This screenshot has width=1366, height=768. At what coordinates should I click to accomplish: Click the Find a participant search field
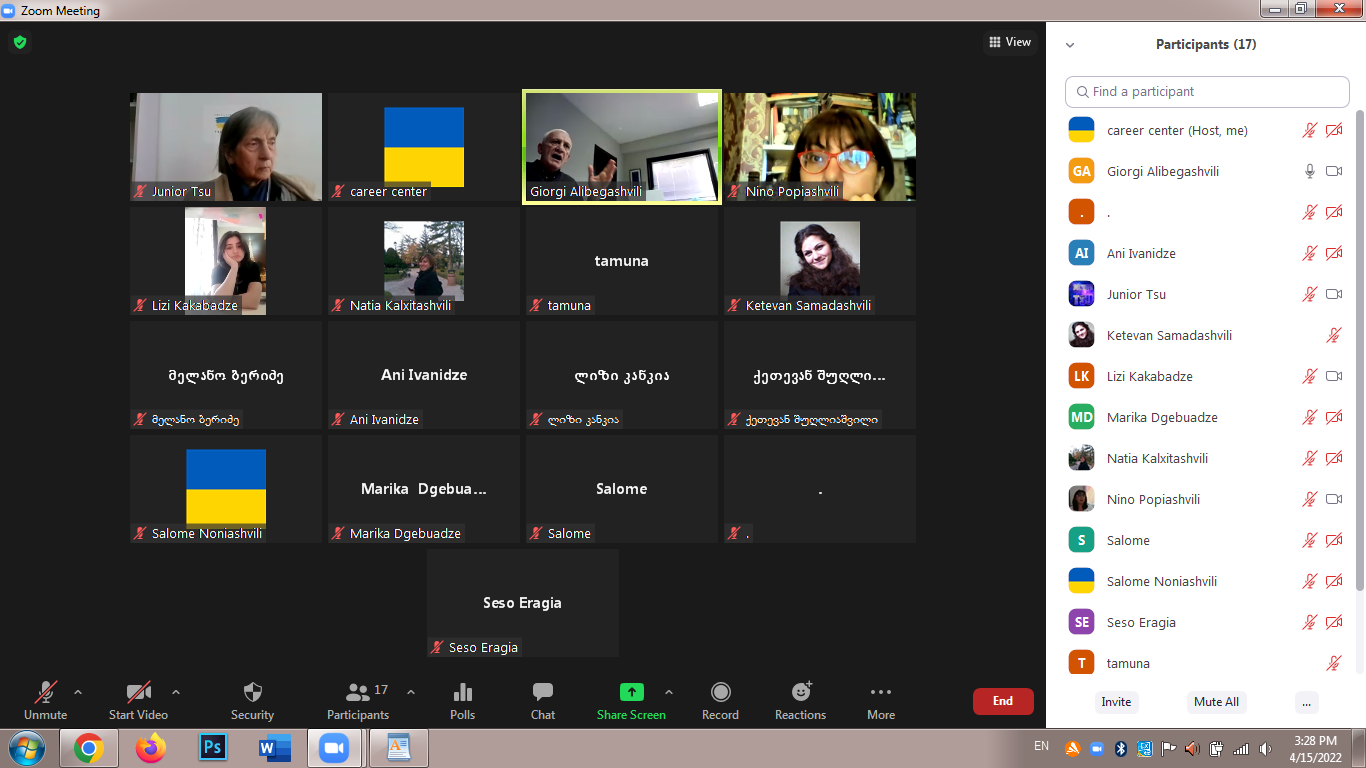click(x=1207, y=92)
